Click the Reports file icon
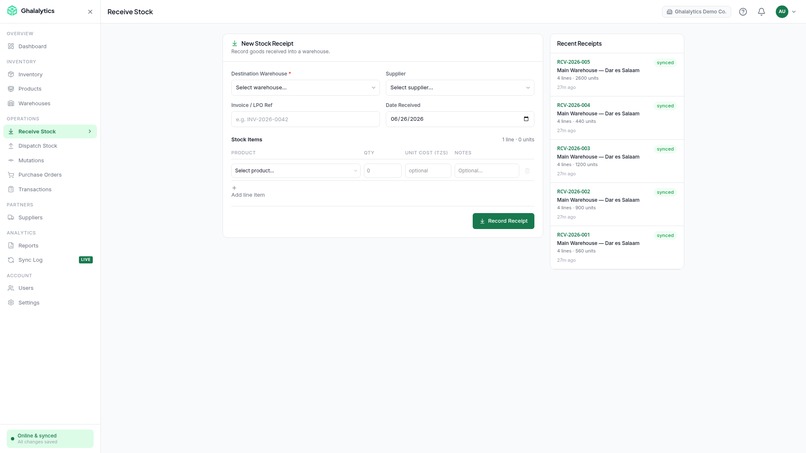The width and height of the screenshot is (806, 453). 11,246
